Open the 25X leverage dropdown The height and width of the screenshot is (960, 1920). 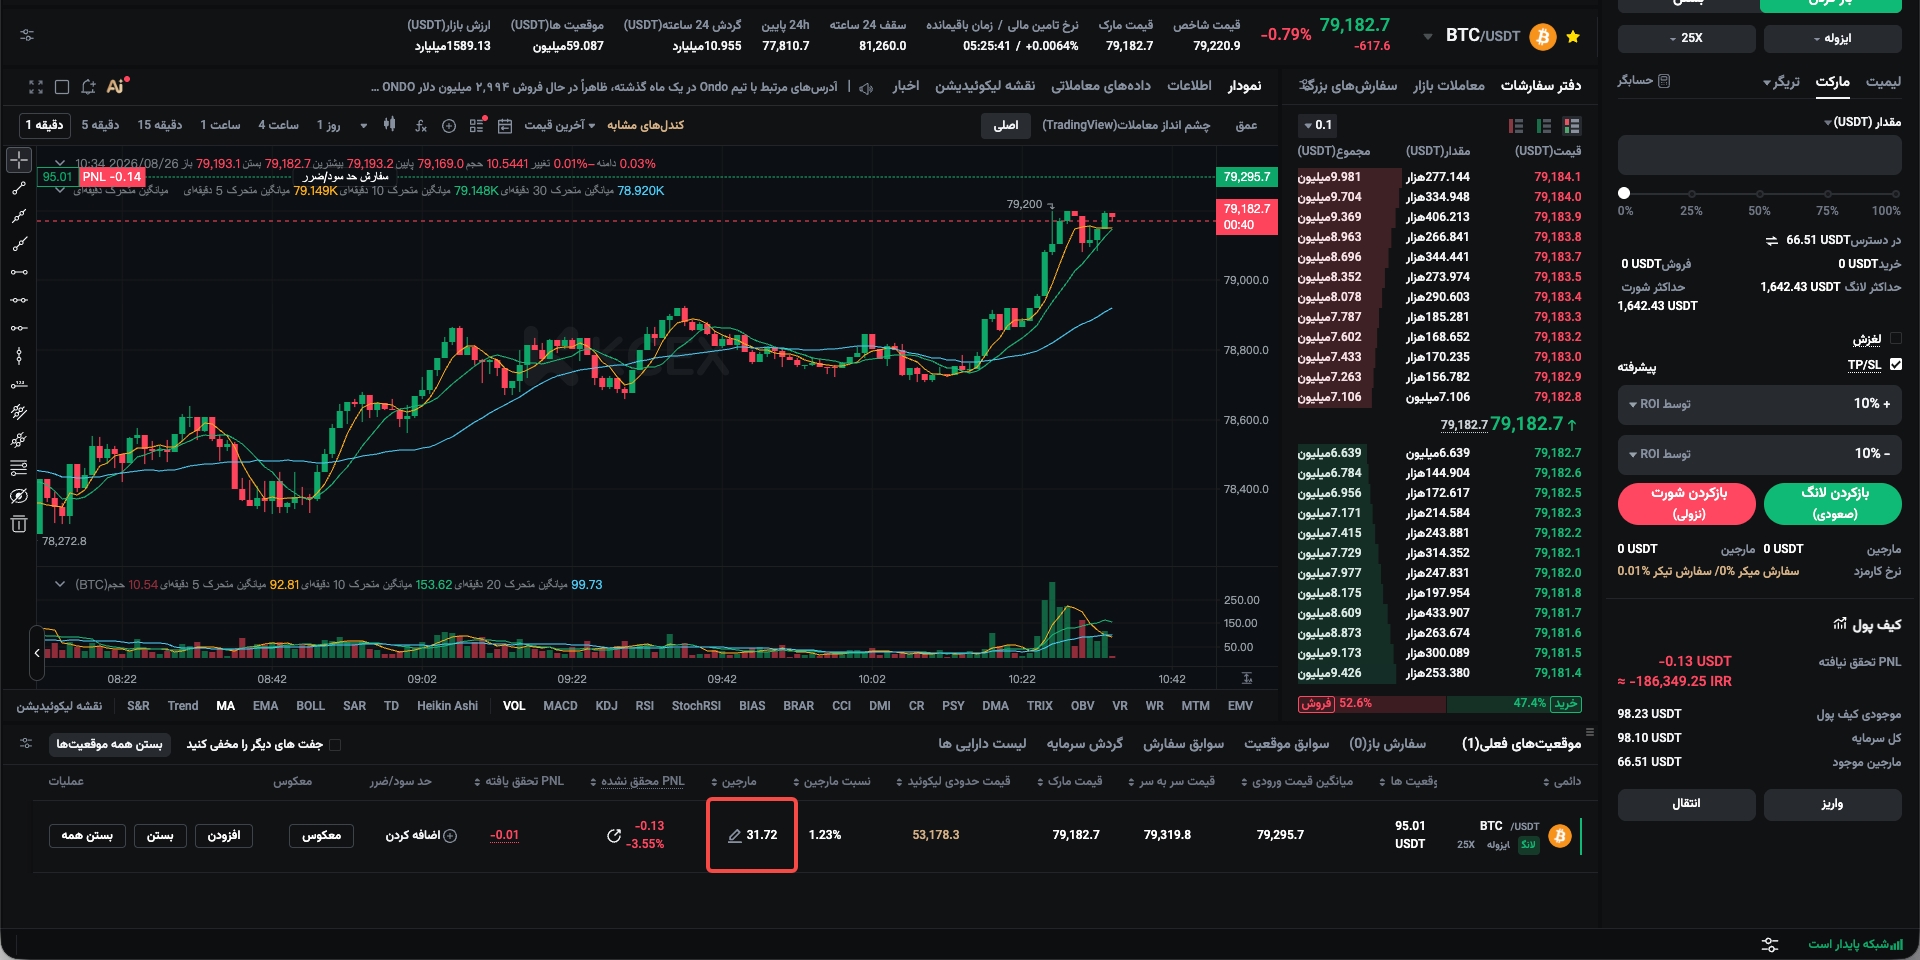point(1686,38)
